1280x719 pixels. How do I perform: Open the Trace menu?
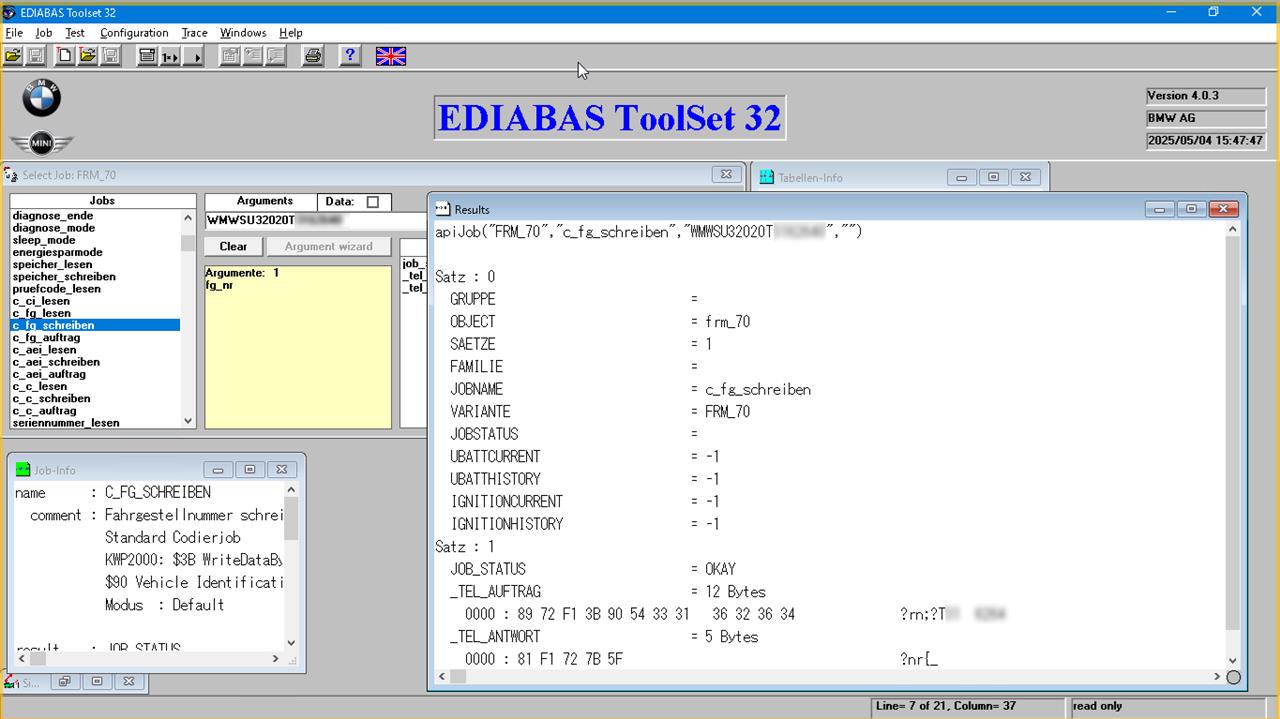point(194,33)
